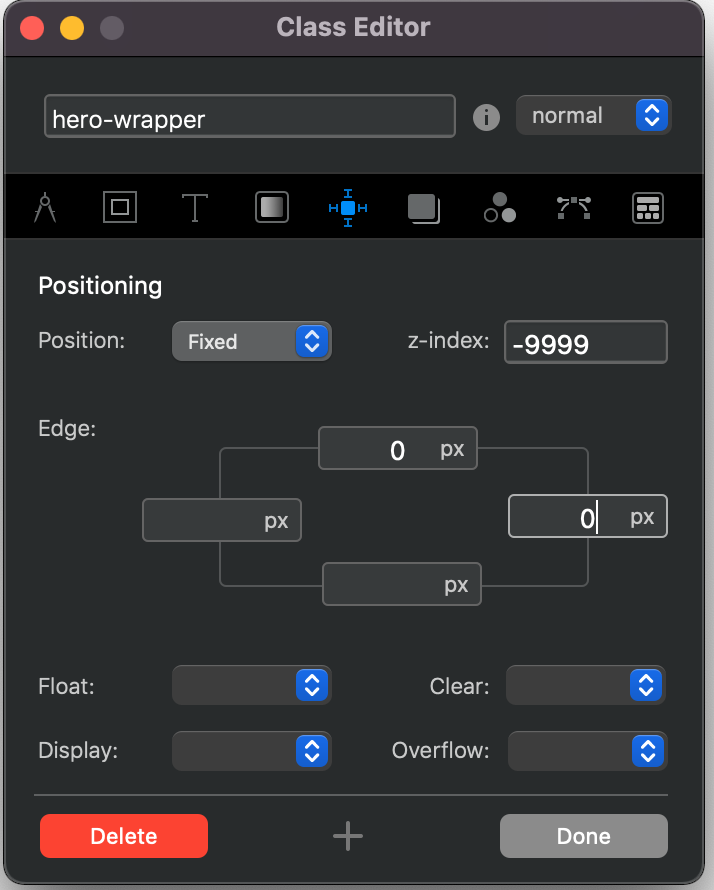Expand the Overflow dropdown
714x890 pixels.
(x=587, y=750)
